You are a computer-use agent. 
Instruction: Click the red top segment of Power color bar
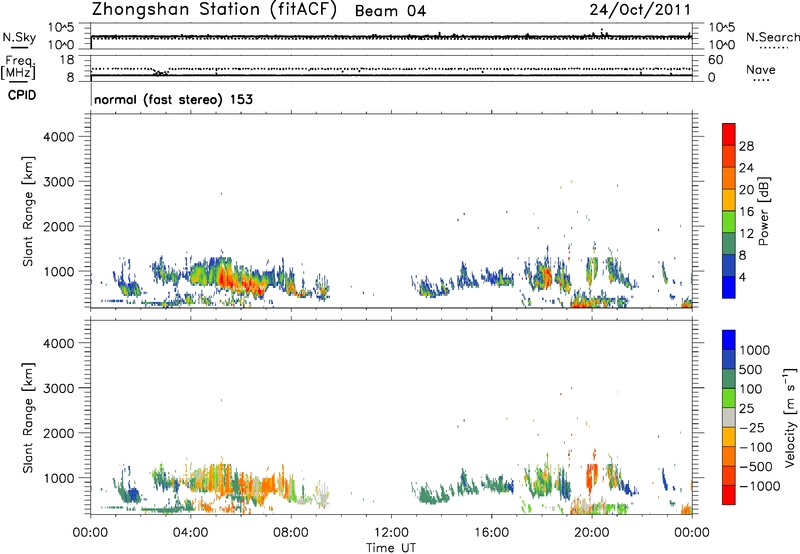tap(729, 135)
